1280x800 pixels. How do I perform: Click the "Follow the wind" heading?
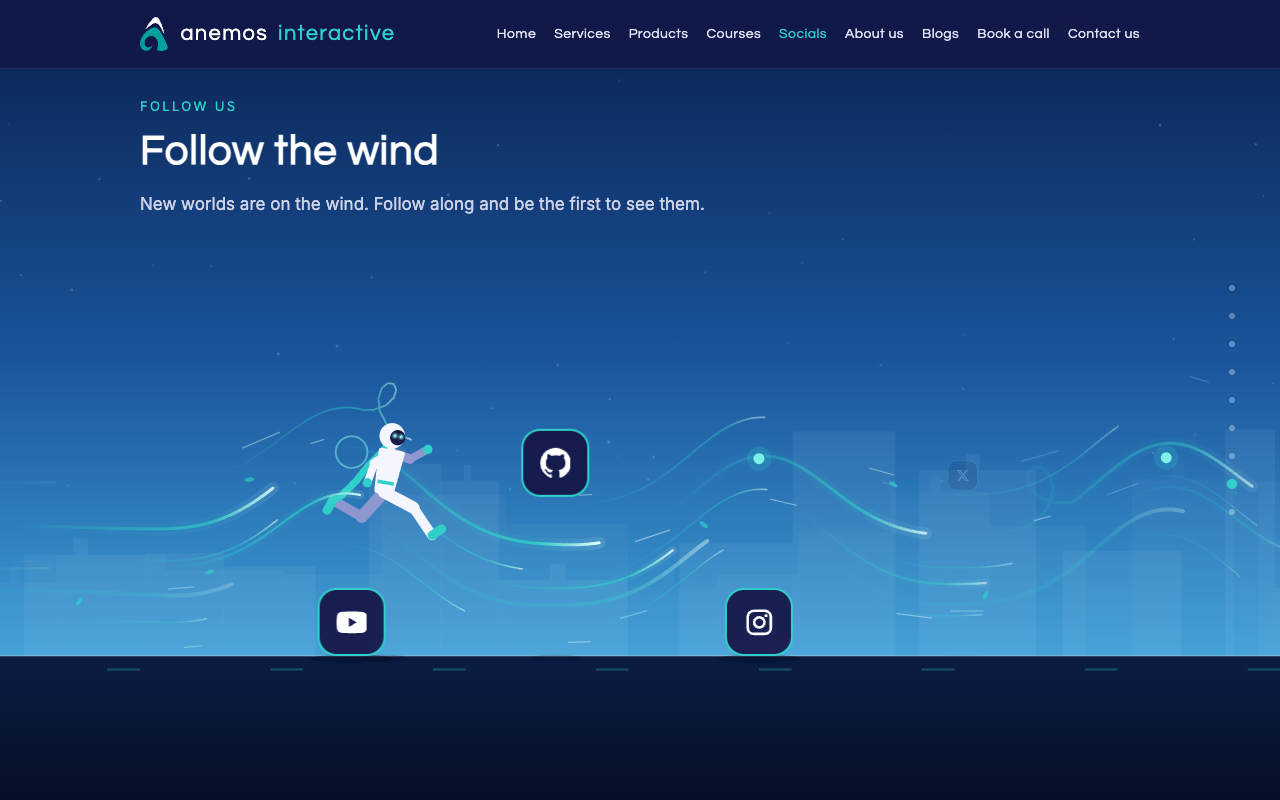(x=289, y=151)
